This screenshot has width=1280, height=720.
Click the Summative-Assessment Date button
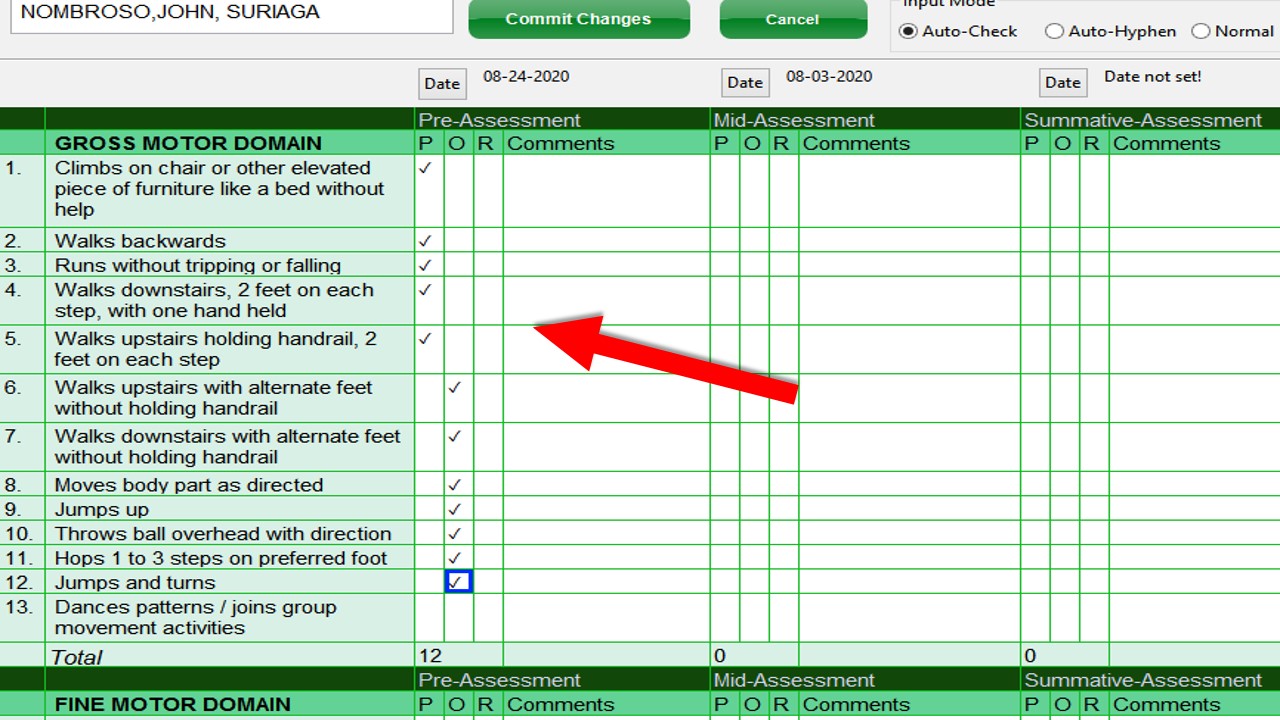click(1063, 83)
